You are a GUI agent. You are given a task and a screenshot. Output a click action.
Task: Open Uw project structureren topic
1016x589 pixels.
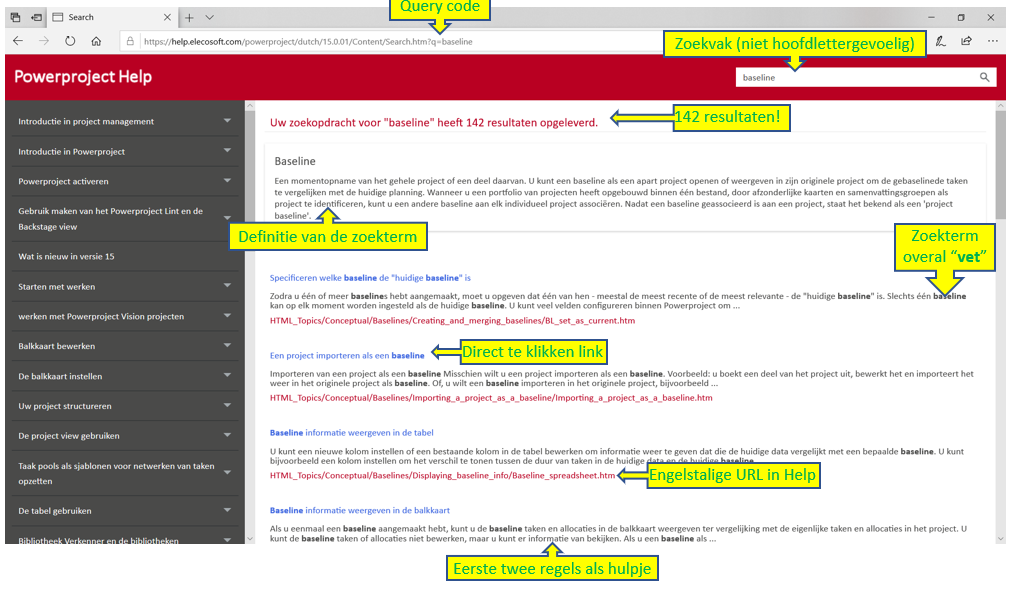click(x=65, y=406)
